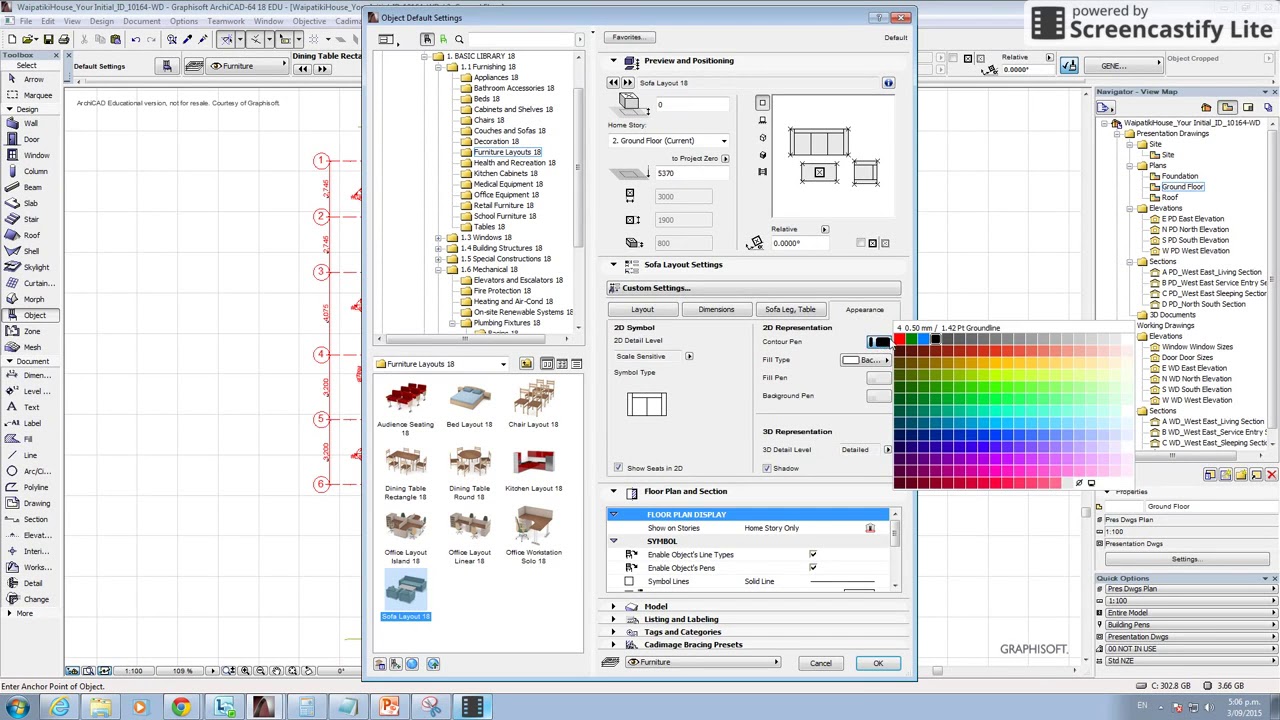Click the Pick Up Parameters eyedropper icon
This screenshot has width=1280, height=720.
click(186, 39)
